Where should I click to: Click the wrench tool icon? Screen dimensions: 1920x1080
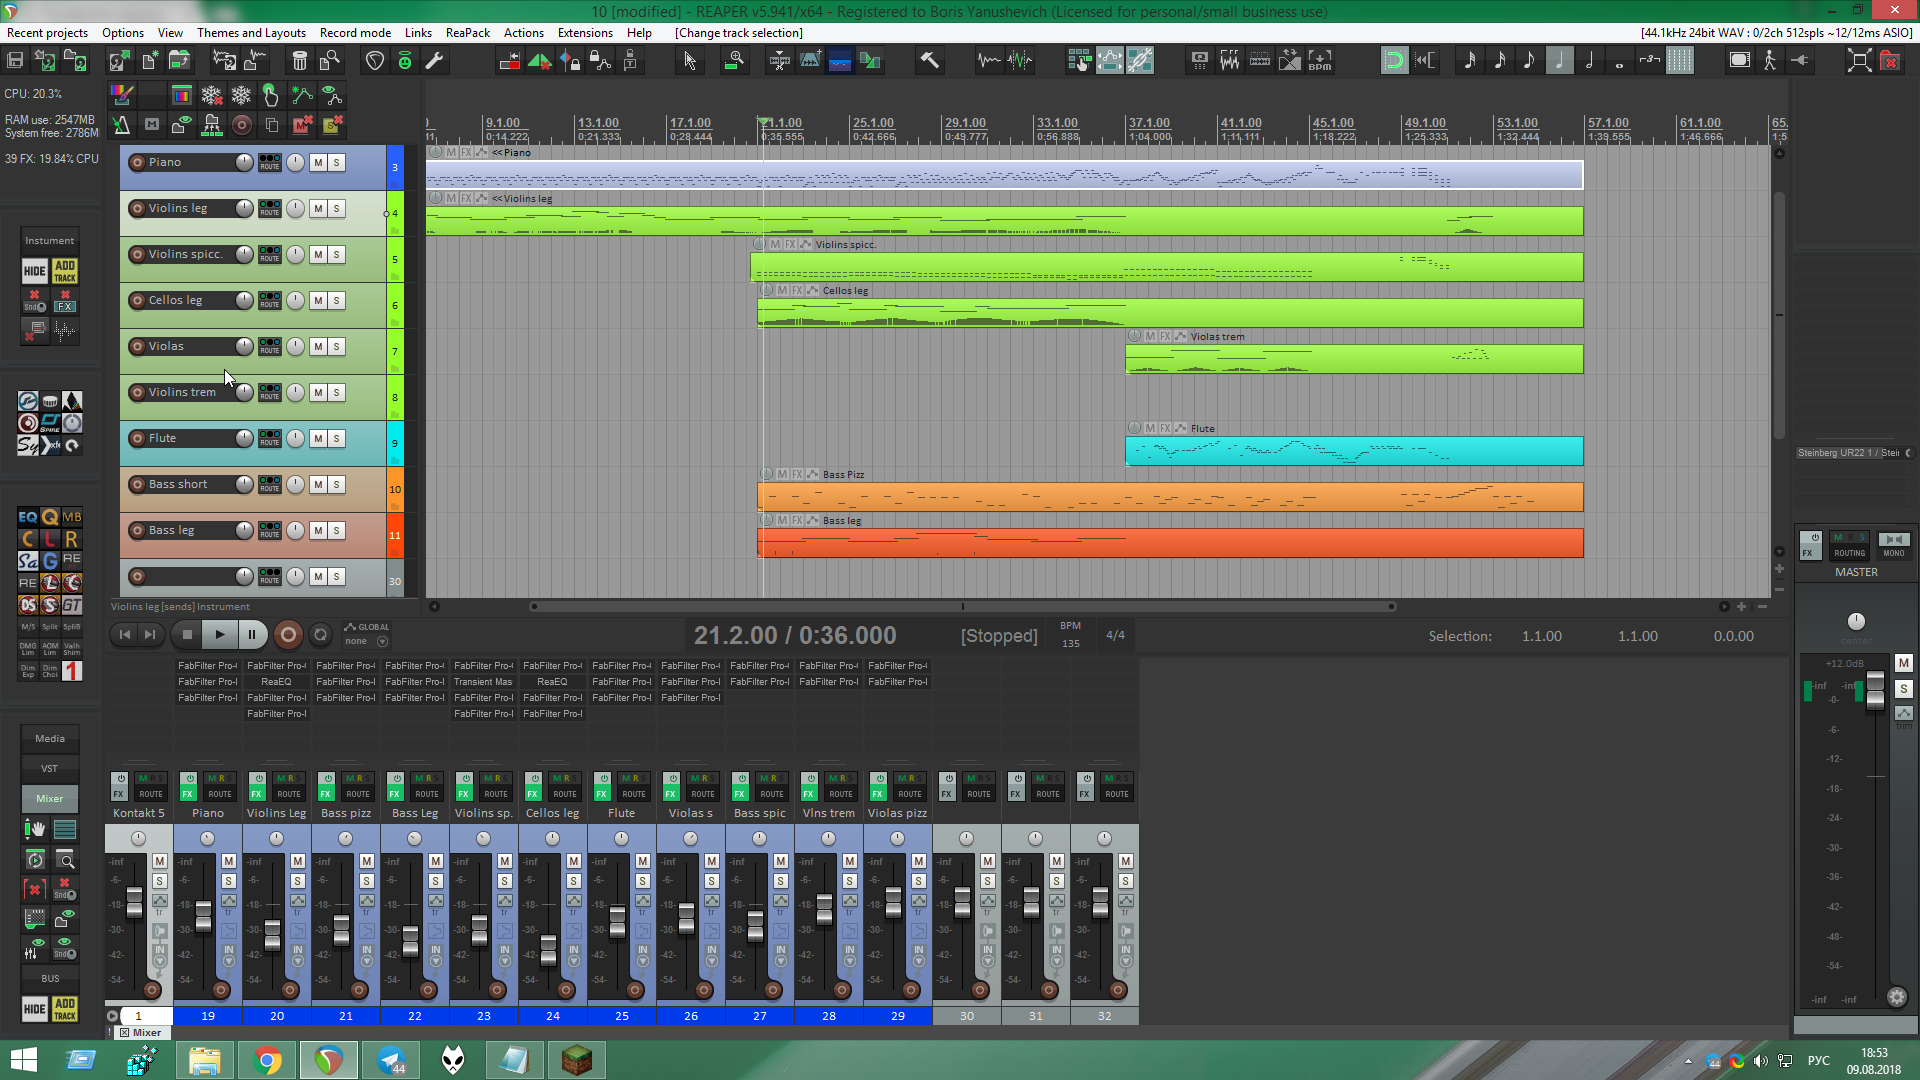pos(434,61)
